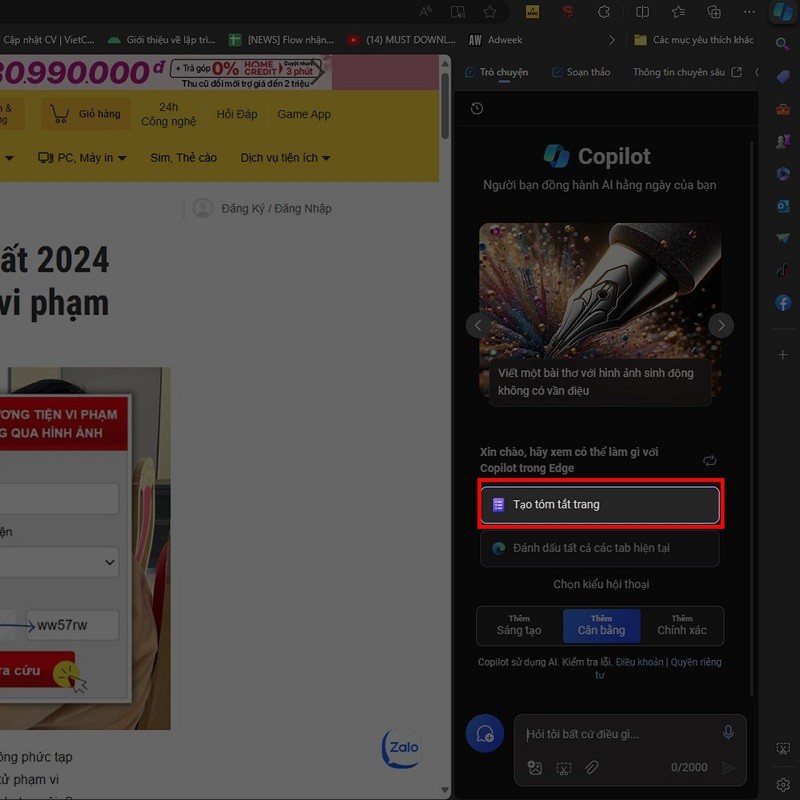
Task: Click the microphone icon for voice input
Action: 728,733
